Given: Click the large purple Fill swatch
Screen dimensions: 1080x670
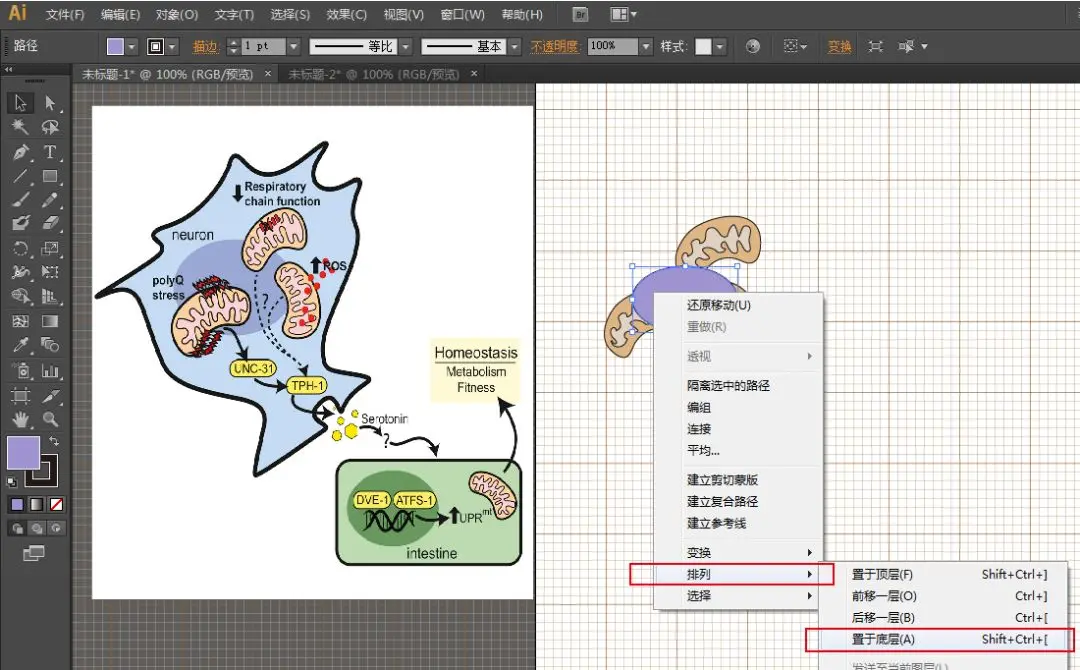Looking at the screenshot, I should [23, 452].
